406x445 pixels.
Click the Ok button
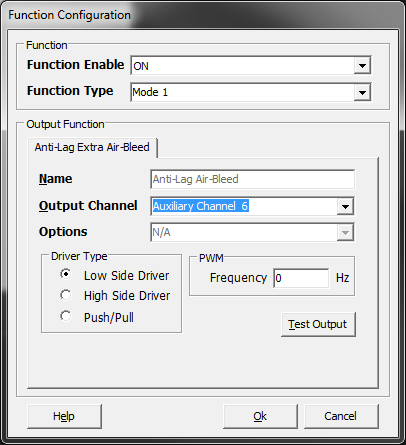260,416
